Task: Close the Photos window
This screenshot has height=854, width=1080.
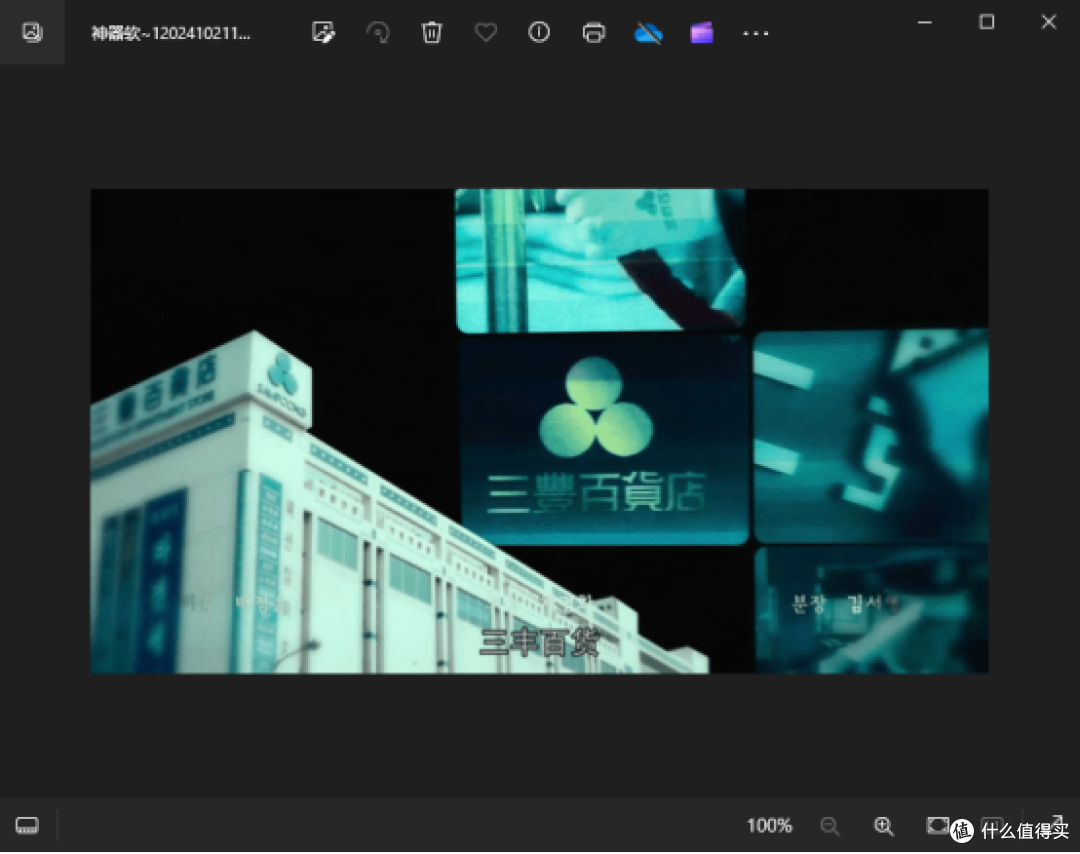Action: point(1048,22)
